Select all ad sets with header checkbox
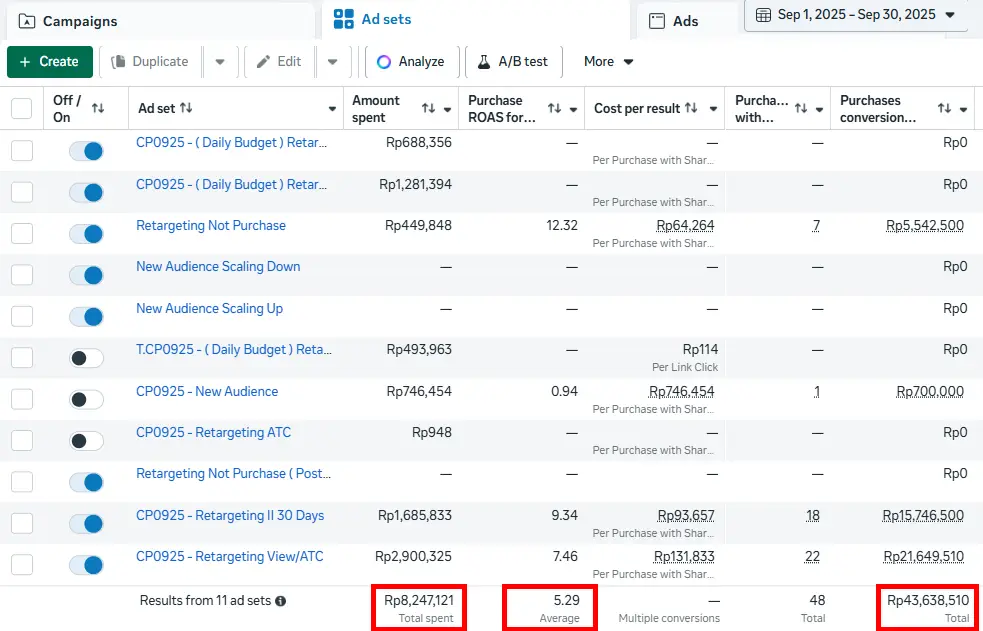Image resolution: width=983 pixels, height=631 pixels. coord(22,108)
